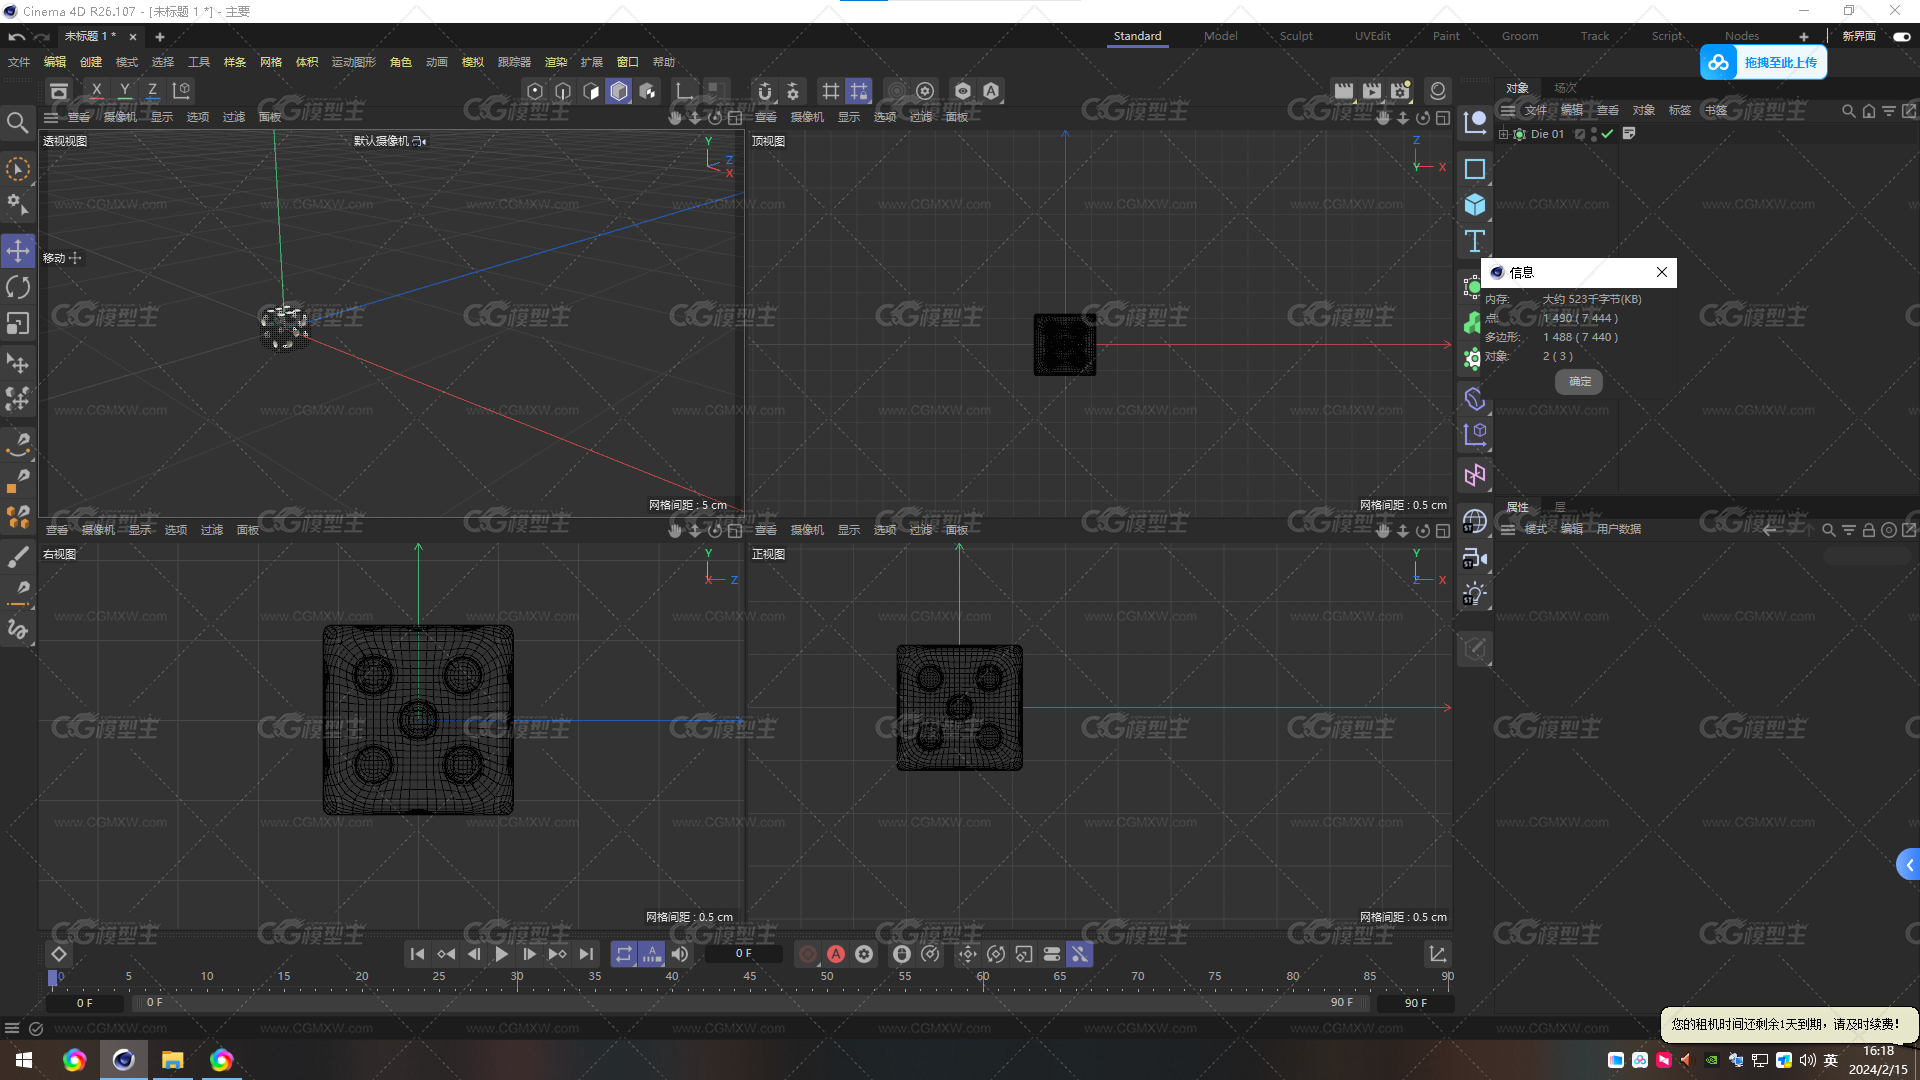Select the Rotate tool

(x=18, y=288)
